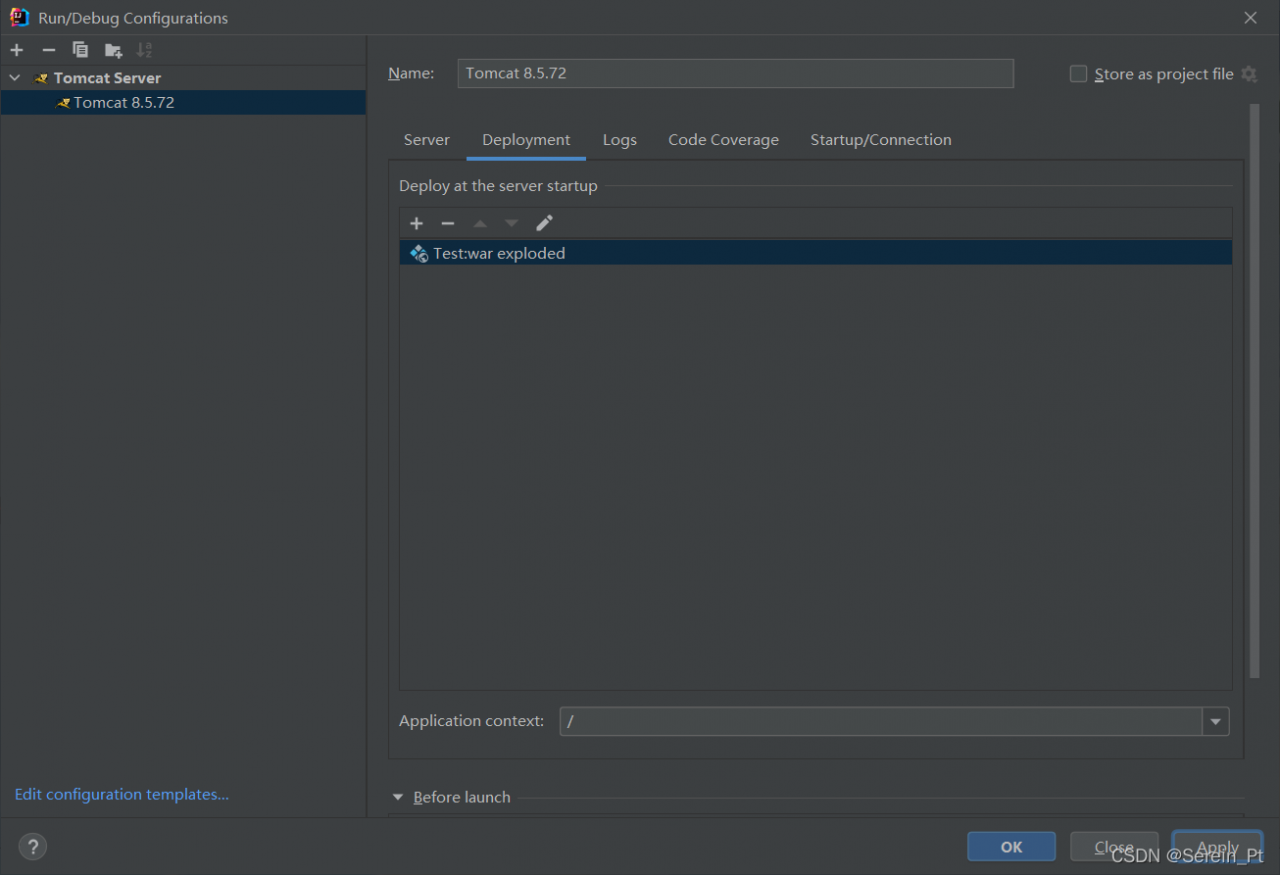Collapse the Tomcat Server tree node

pyautogui.click(x=15, y=78)
